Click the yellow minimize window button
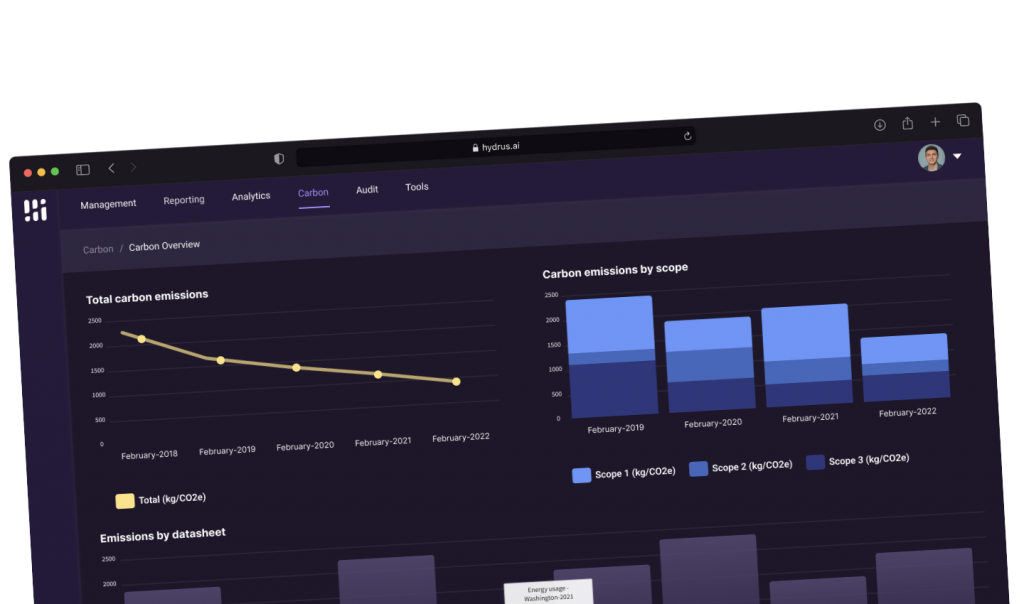Screen dimensions: 1024x604 coord(41,172)
